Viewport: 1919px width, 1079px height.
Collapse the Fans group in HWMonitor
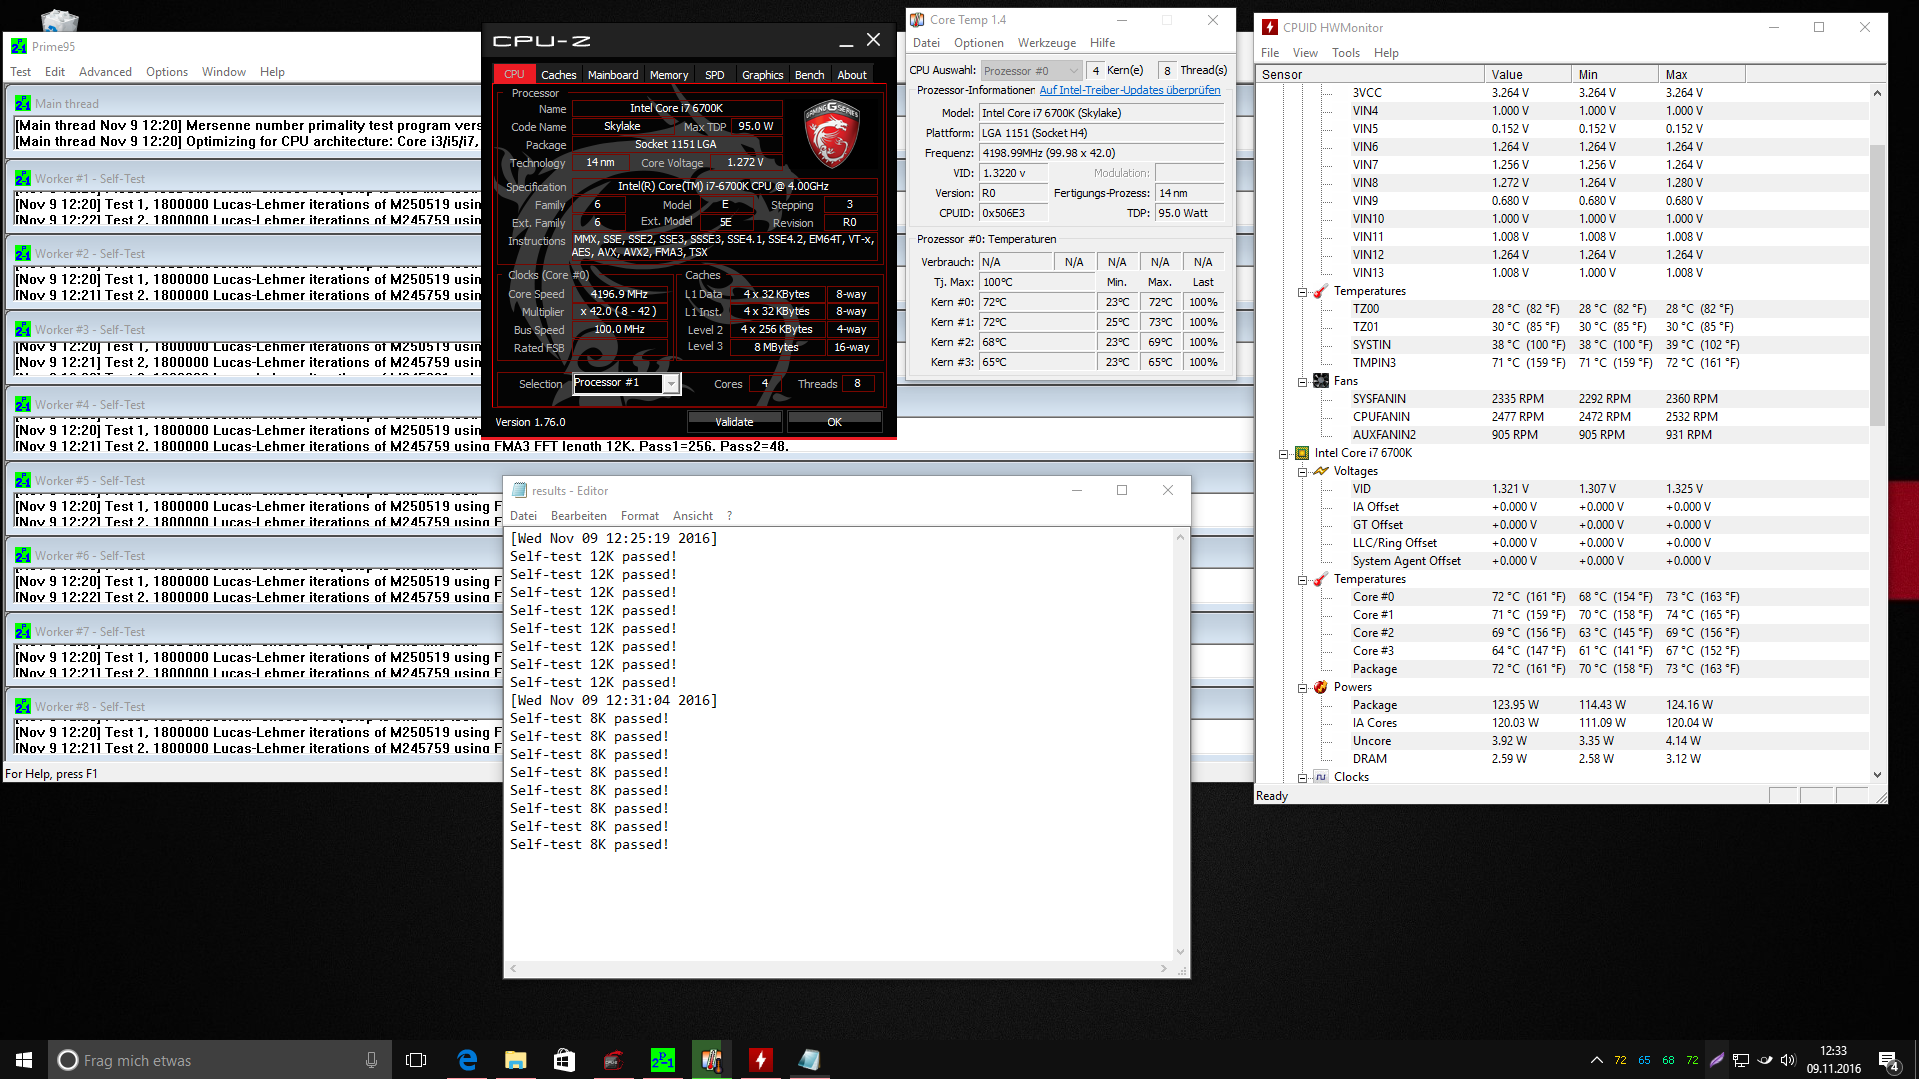(1302, 381)
